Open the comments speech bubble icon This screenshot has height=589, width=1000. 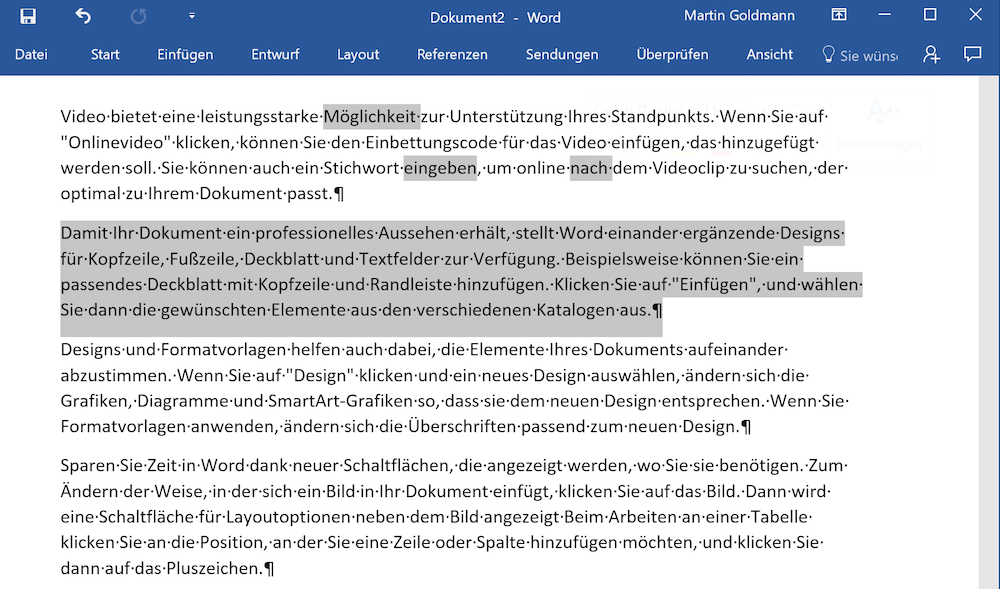[973, 54]
